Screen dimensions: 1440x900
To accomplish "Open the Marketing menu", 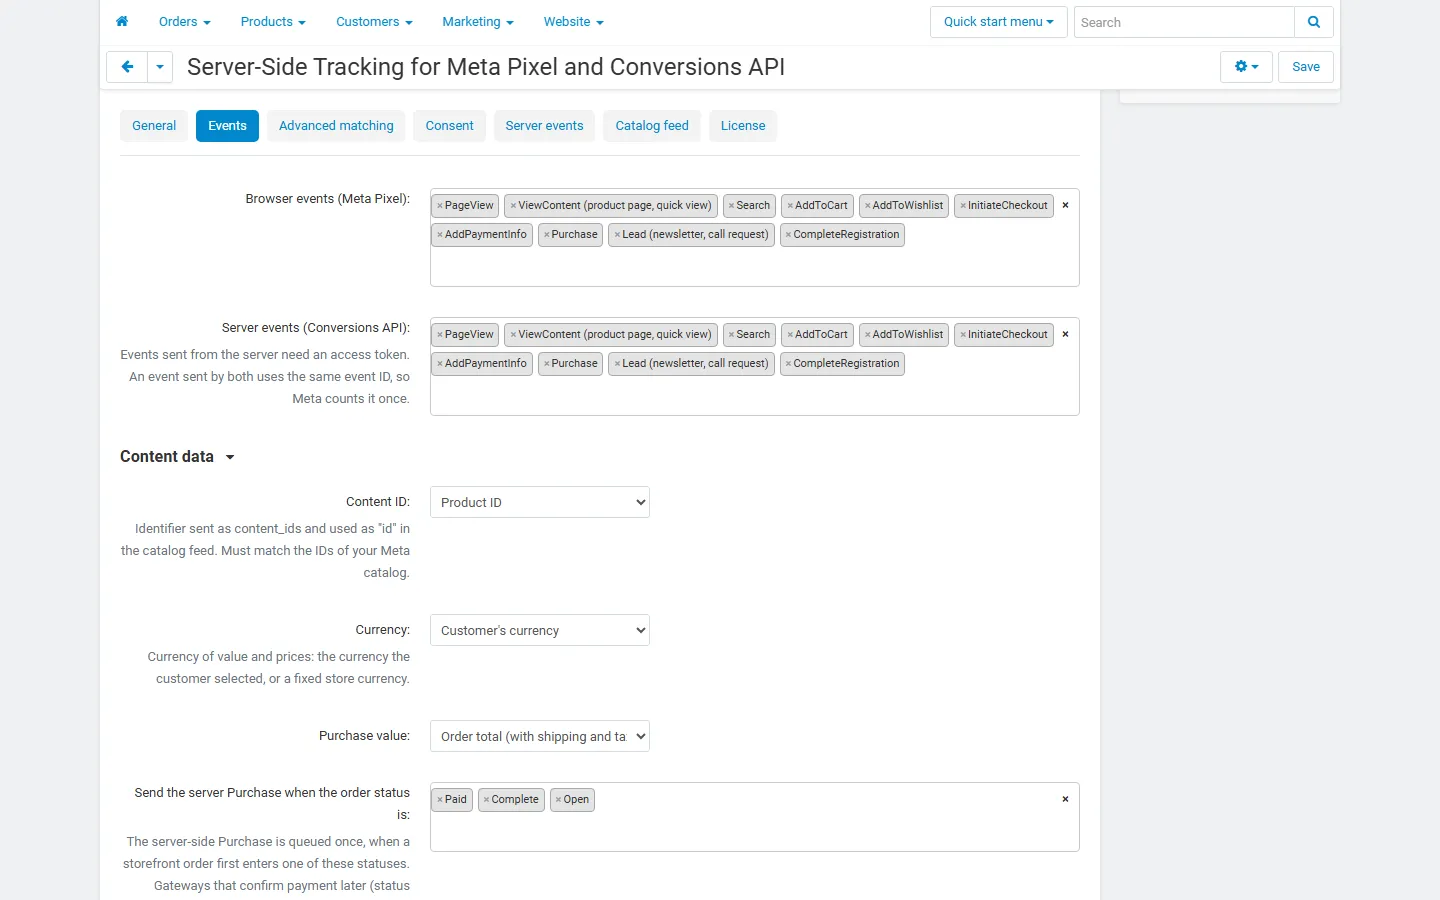I will (x=478, y=22).
